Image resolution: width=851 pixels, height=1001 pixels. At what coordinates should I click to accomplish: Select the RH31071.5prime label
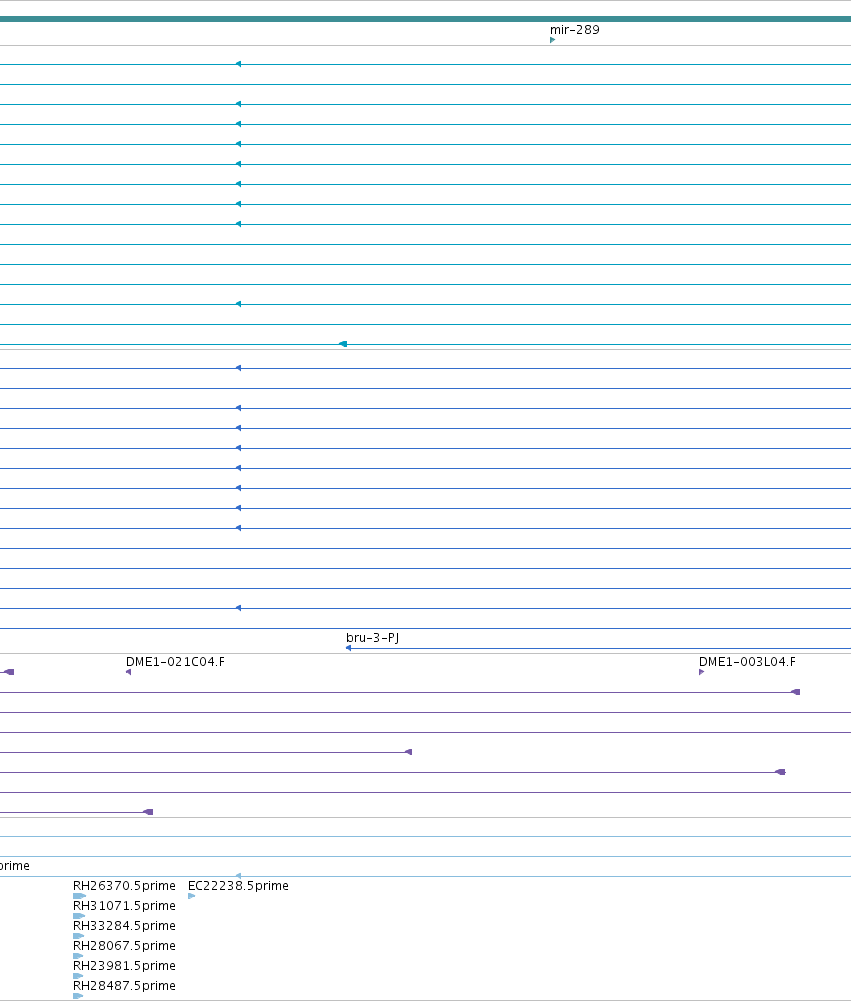124,905
